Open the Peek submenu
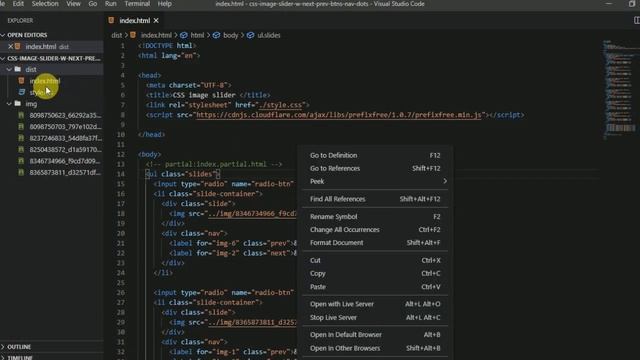 pos(375,181)
